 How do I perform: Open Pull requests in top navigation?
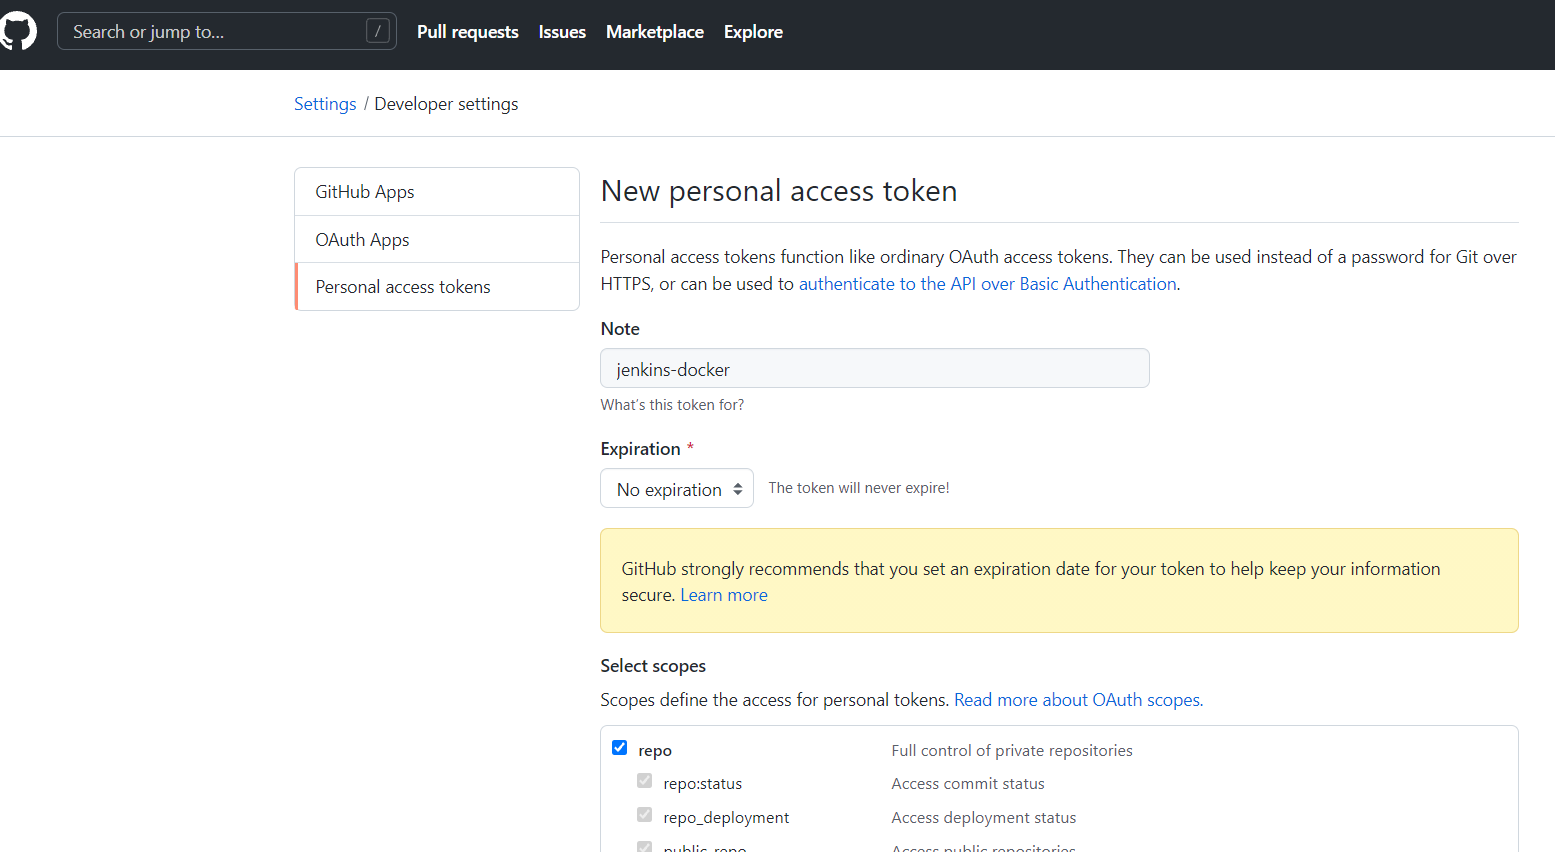pyautogui.click(x=468, y=32)
